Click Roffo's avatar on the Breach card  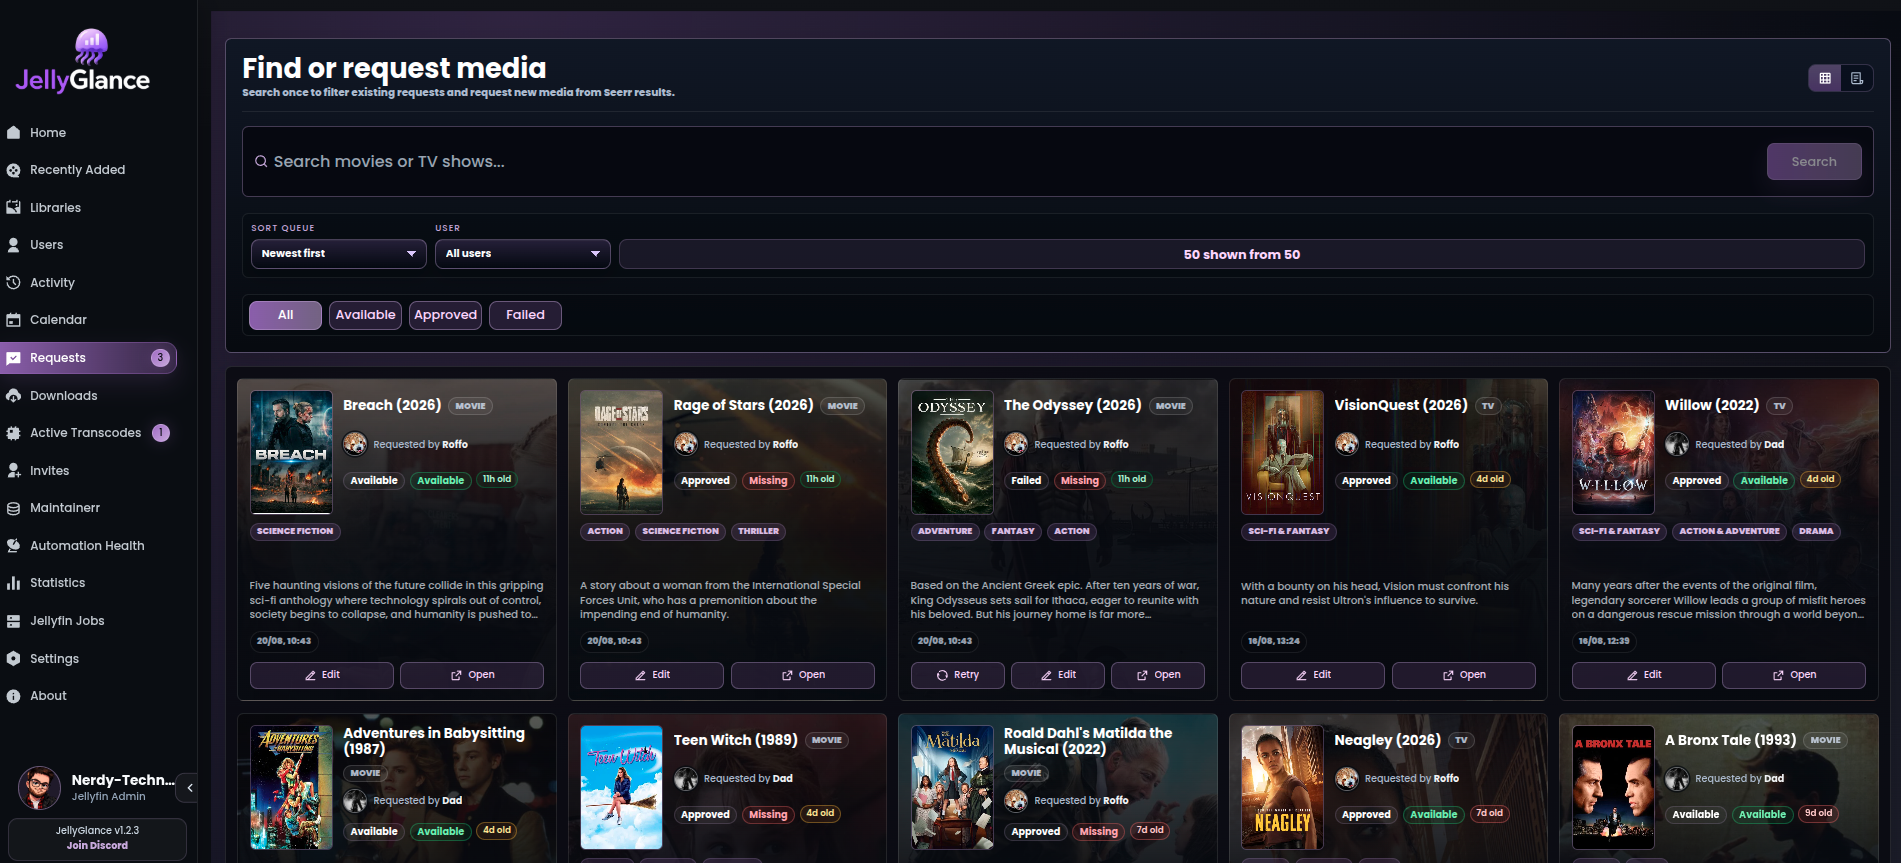(355, 443)
